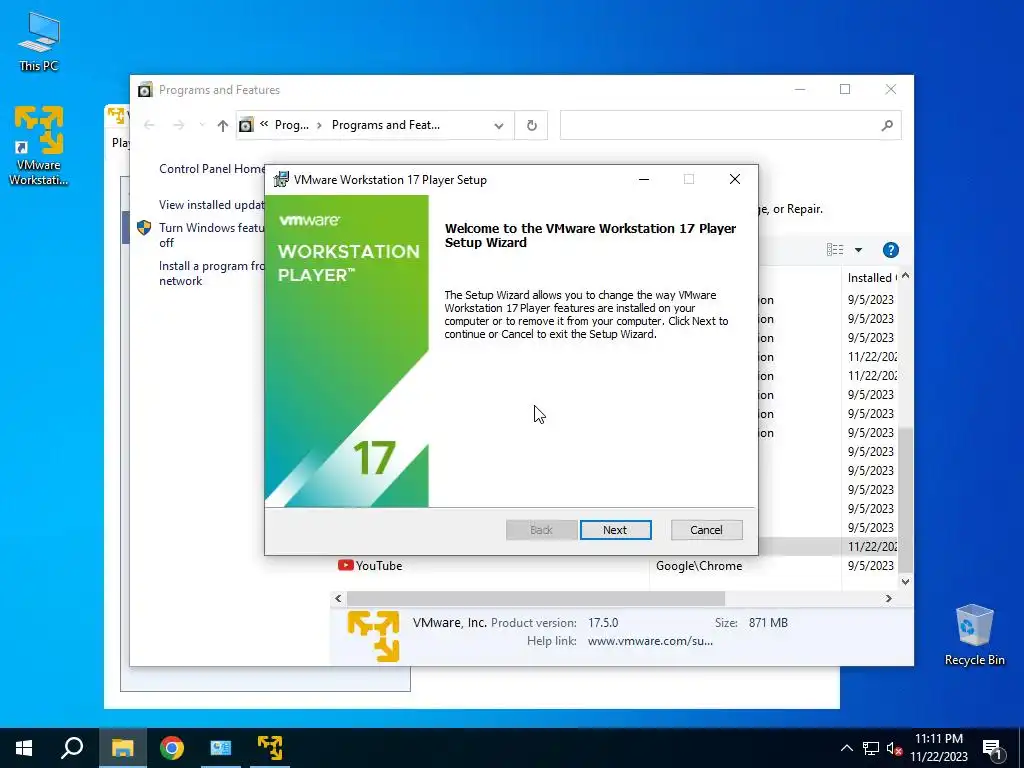Click product version 17.5.0 value
This screenshot has height=768, width=1024.
coord(603,623)
